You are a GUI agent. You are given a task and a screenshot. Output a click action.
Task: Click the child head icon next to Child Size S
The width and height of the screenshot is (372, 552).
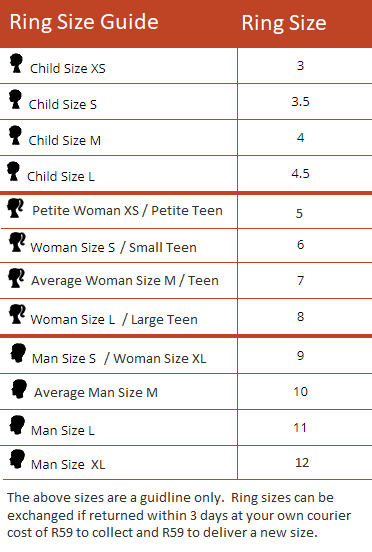15,99
